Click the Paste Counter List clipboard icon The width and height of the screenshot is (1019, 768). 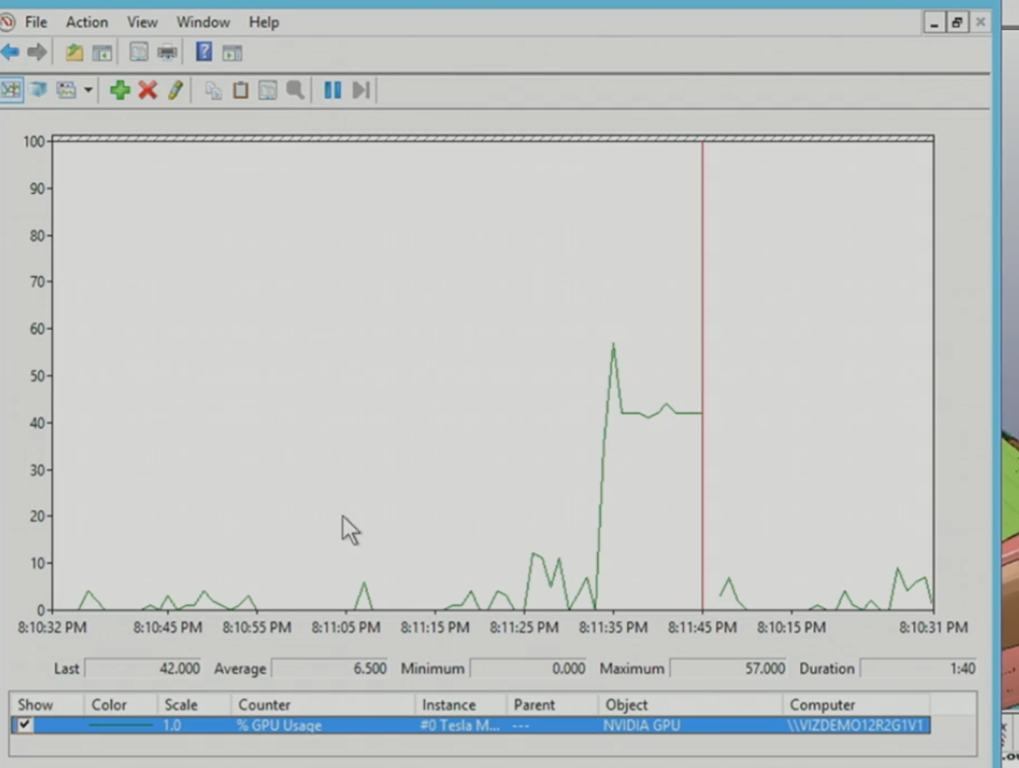click(240, 90)
